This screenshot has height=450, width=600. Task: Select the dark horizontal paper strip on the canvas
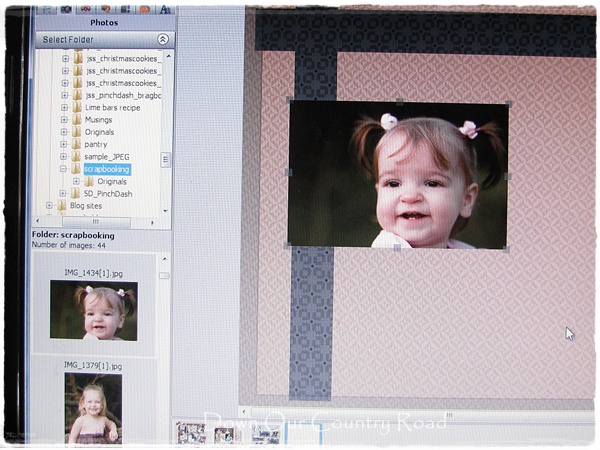425,35
